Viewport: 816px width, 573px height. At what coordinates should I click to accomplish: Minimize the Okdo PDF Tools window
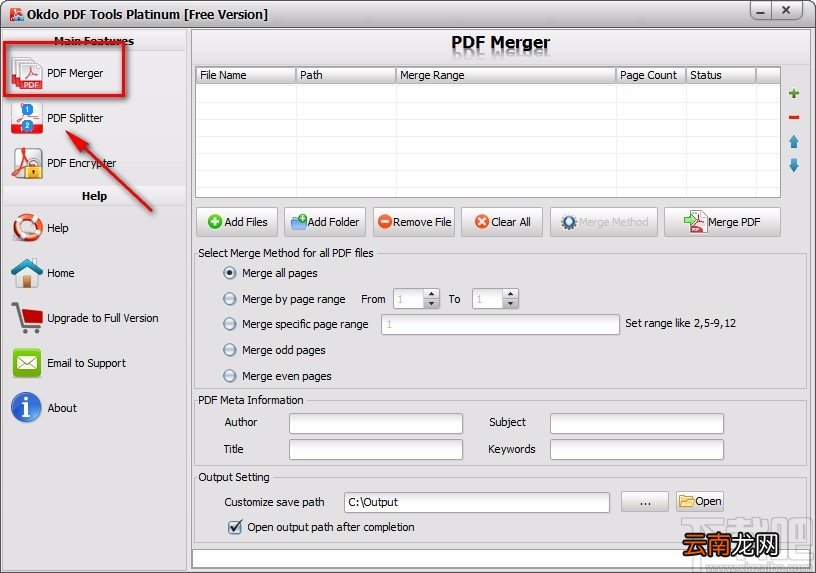761,10
